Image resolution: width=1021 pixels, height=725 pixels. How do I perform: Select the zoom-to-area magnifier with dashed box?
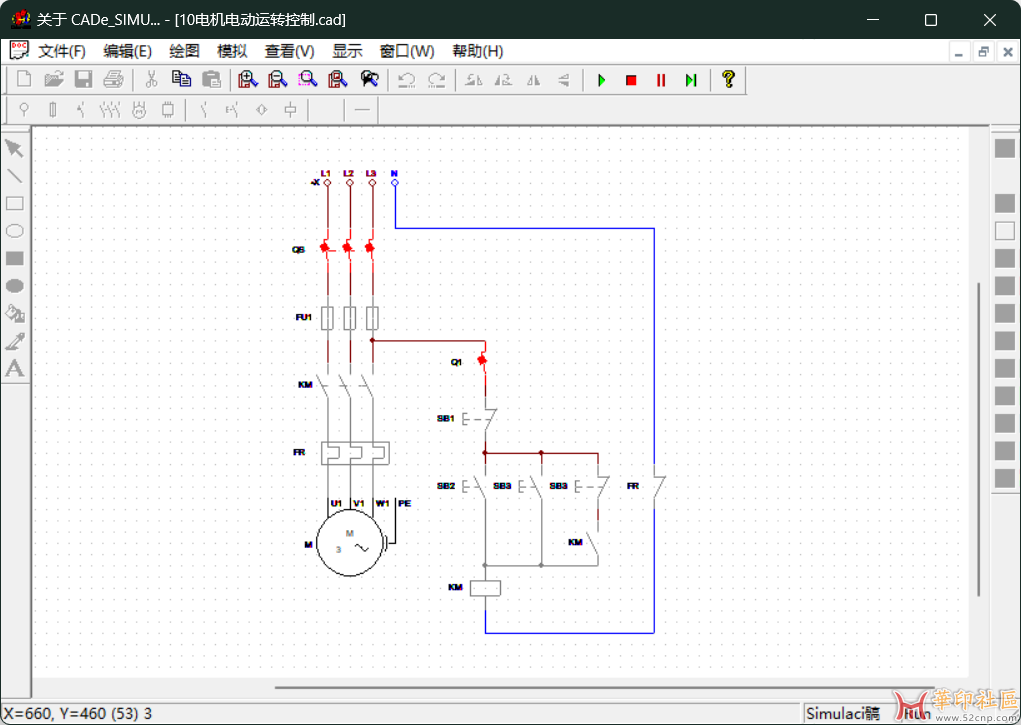[x=307, y=79]
